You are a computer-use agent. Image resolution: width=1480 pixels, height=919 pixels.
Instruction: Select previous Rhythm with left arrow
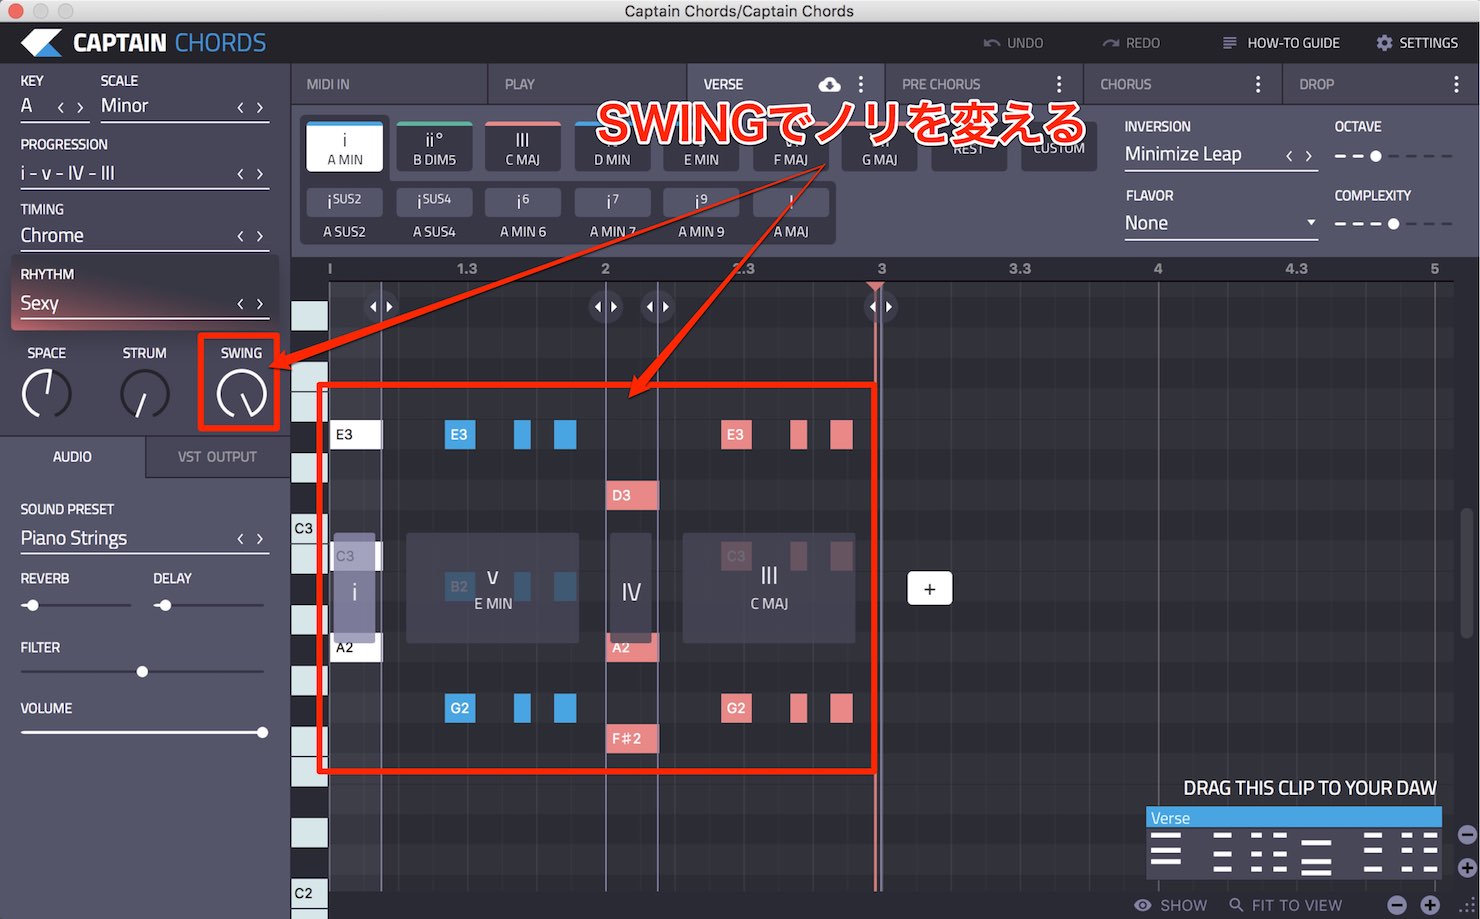240,304
